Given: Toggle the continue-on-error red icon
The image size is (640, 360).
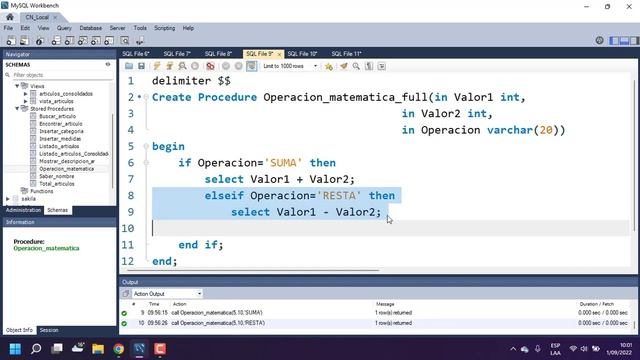Looking at the screenshot, I should [x=210, y=66].
